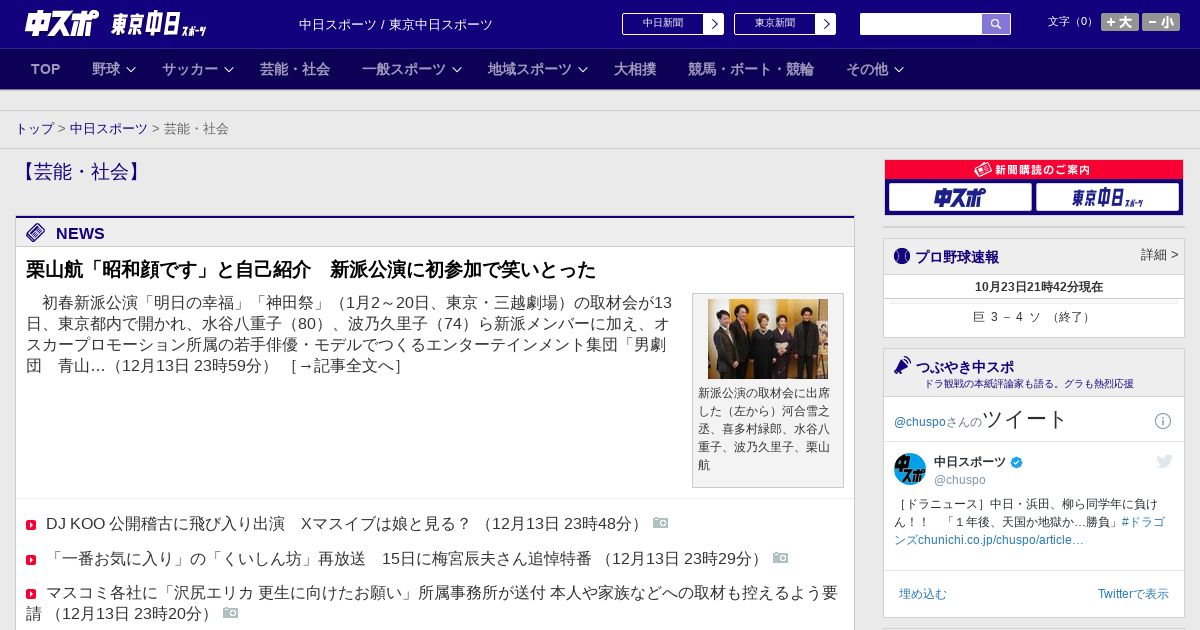Click 詳細 > for baseball live scores
The image size is (1200, 630).
pos(1160,255)
